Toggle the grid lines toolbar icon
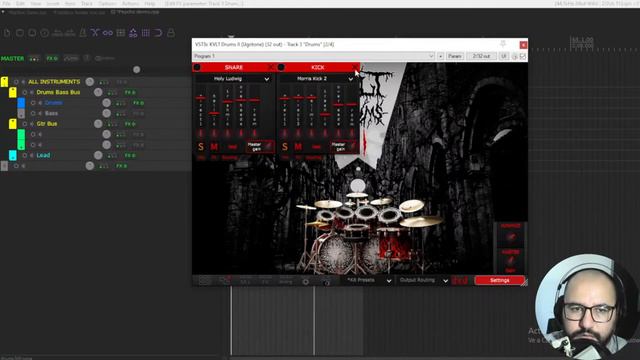 click(x=146, y=33)
